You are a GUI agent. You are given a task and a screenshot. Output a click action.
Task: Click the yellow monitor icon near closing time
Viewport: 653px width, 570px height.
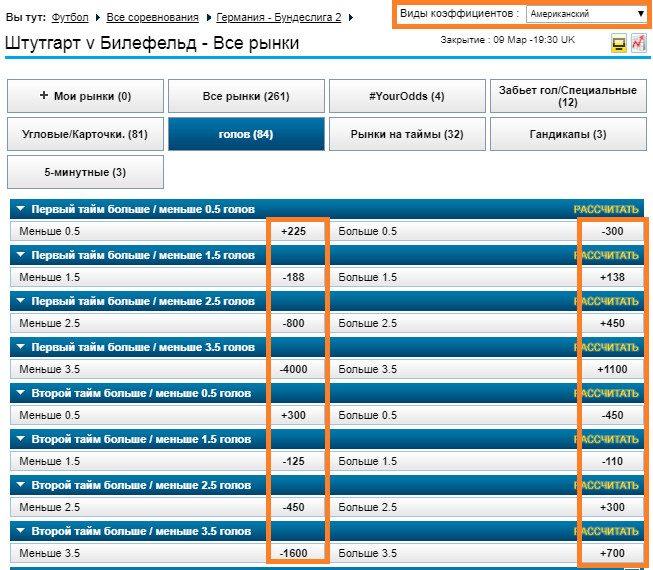click(x=619, y=44)
